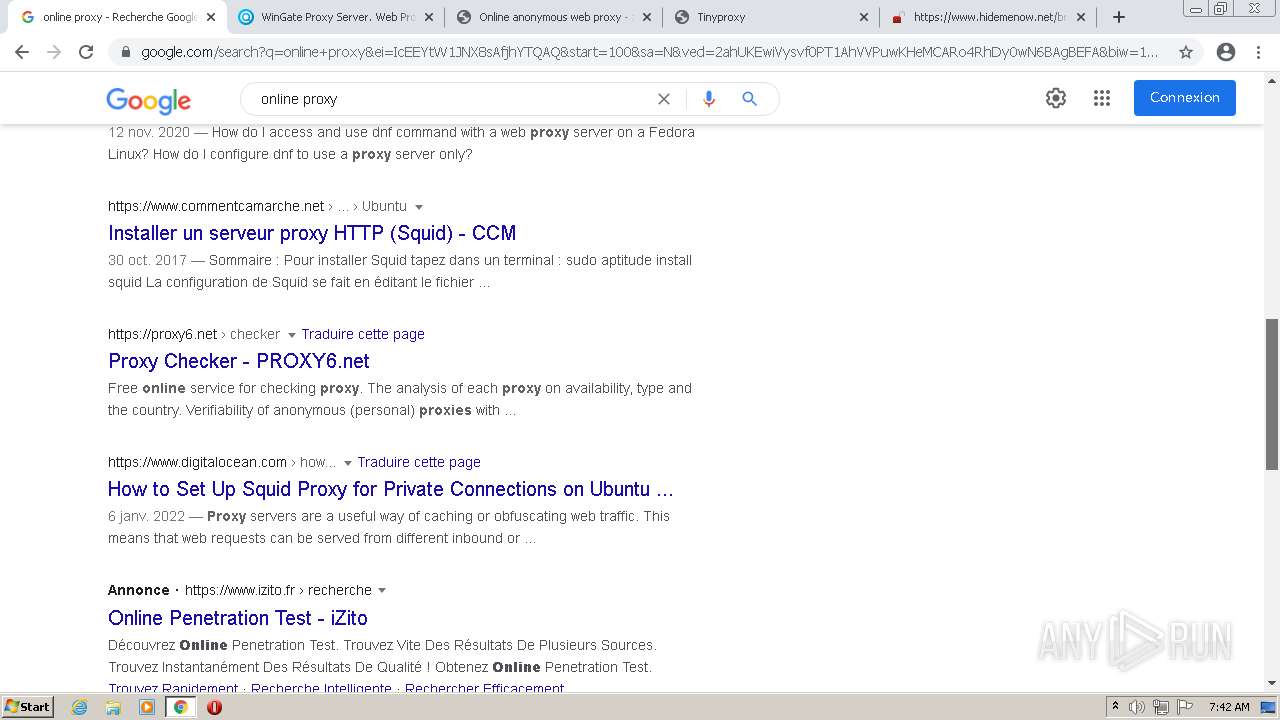Click the browser address bar URL
The height and width of the screenshot is (720, 1280).
point(650,52)
